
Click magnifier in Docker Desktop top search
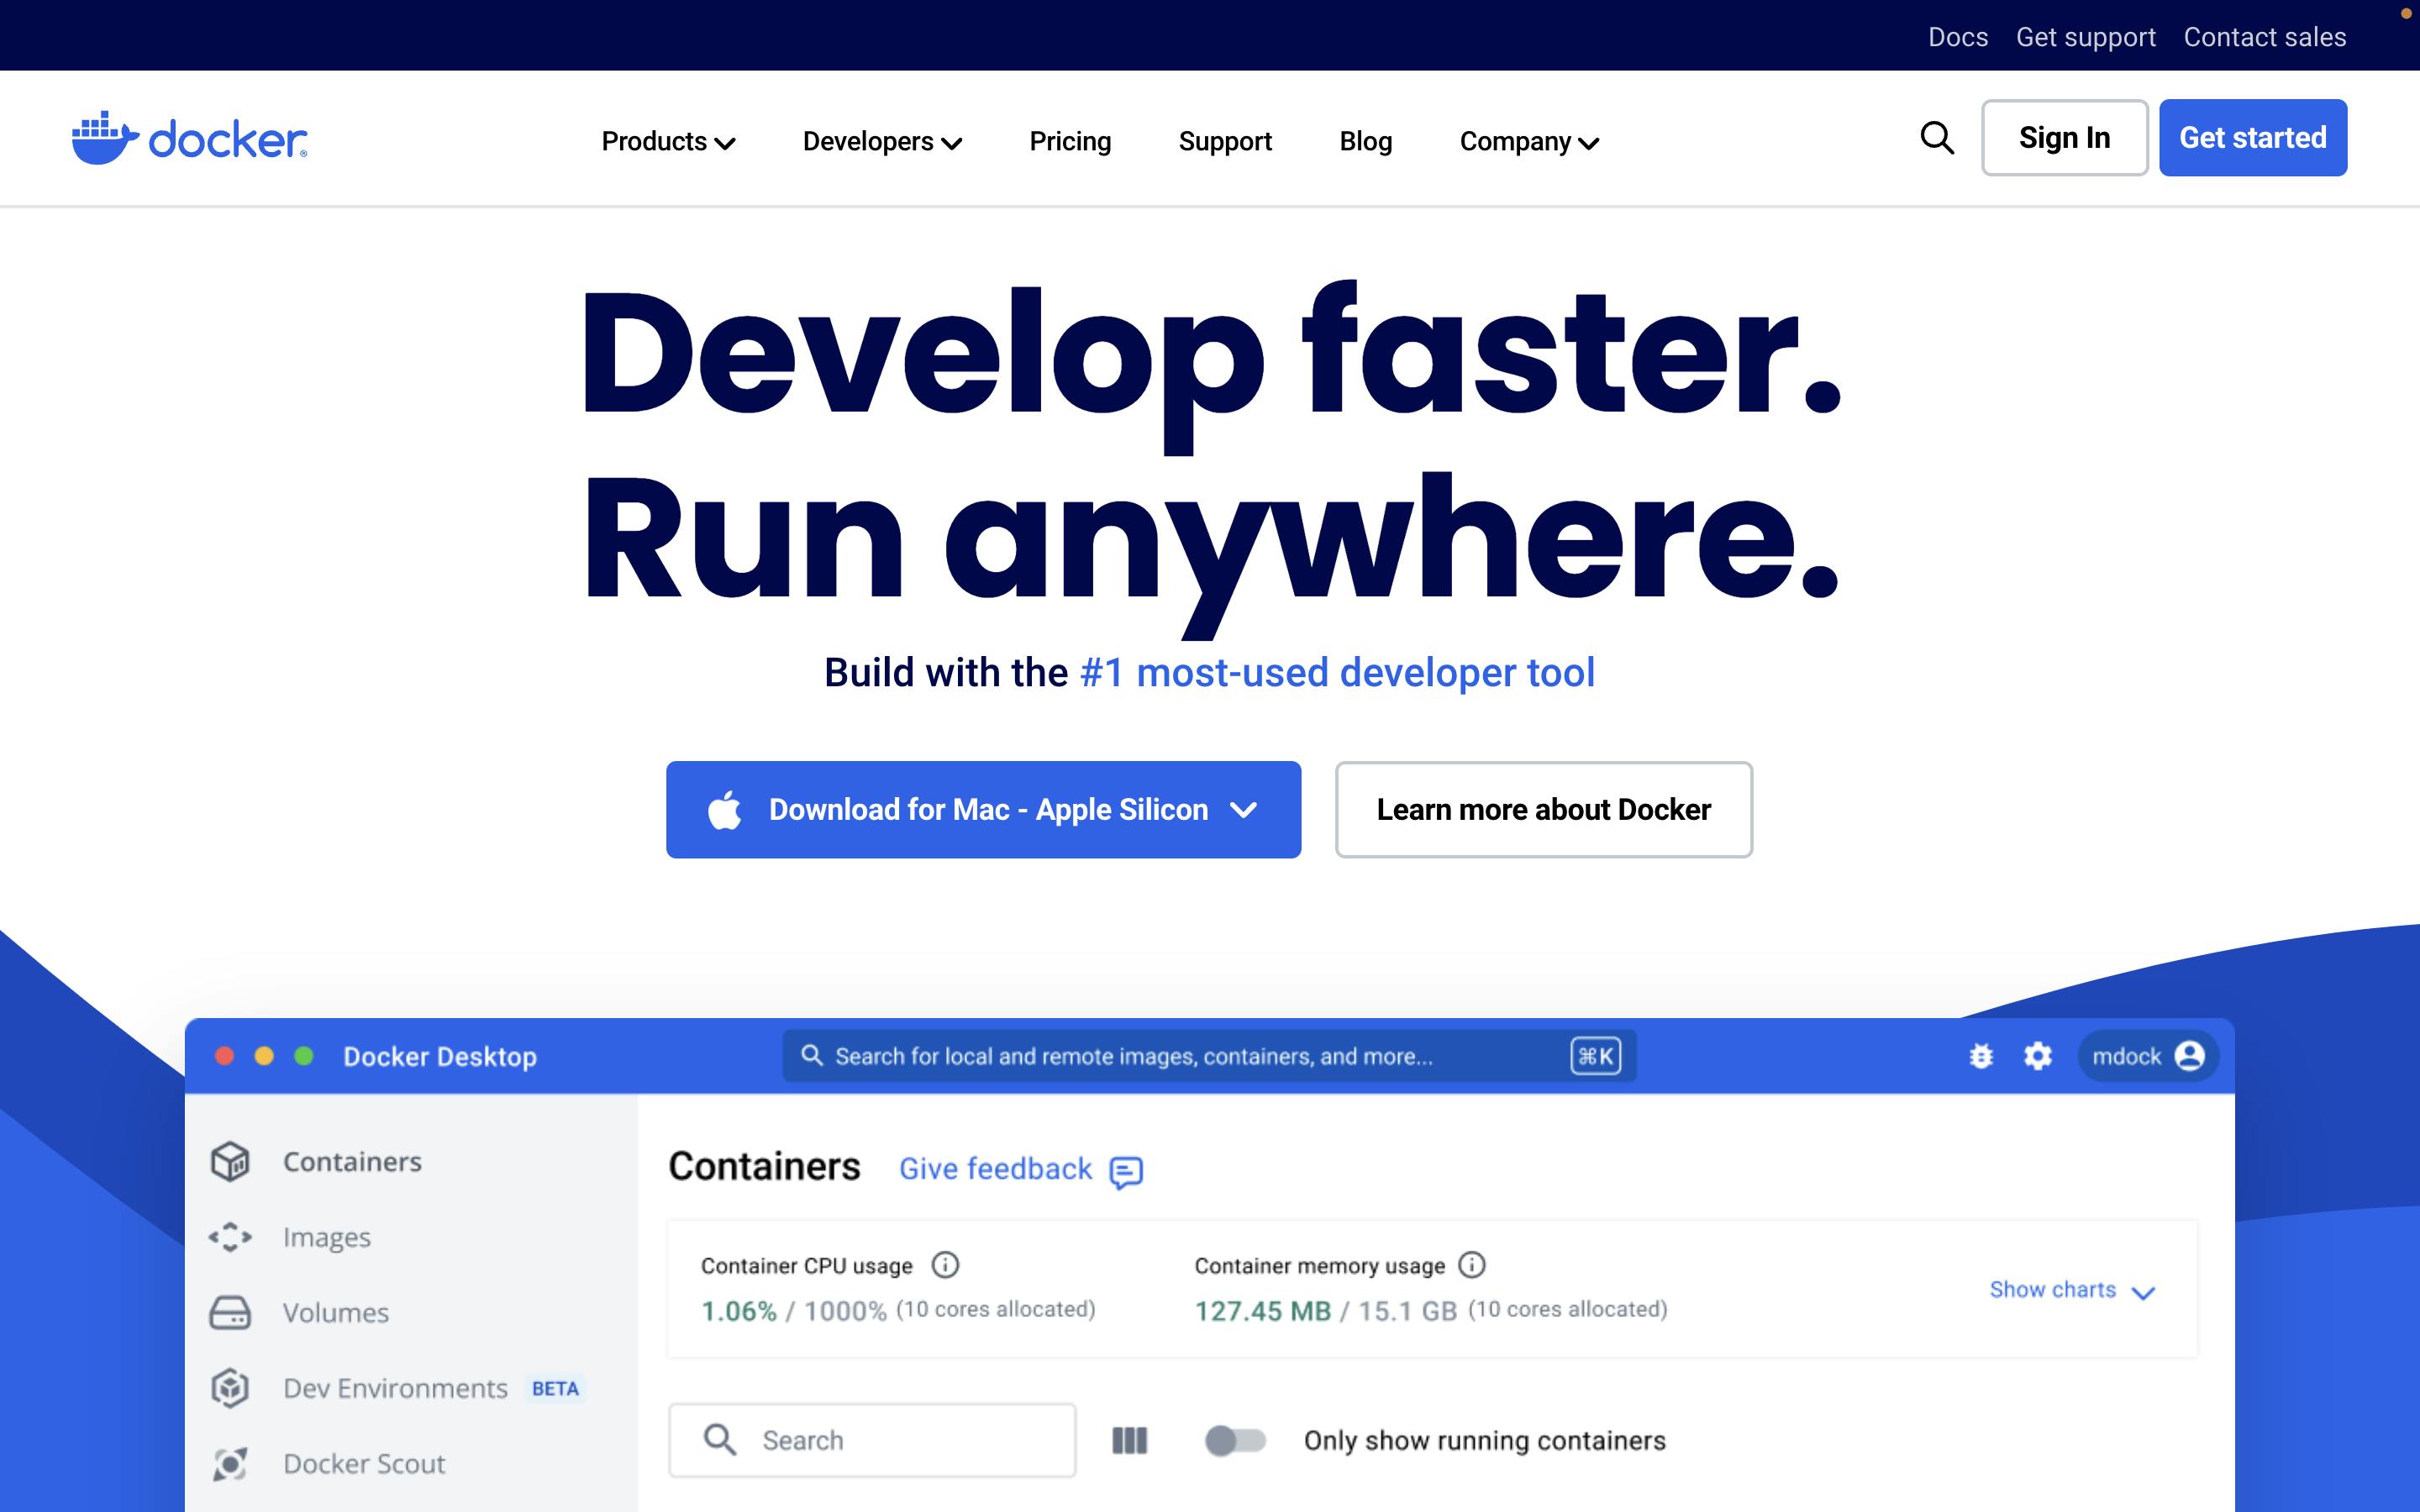(x=812, y=1055)
